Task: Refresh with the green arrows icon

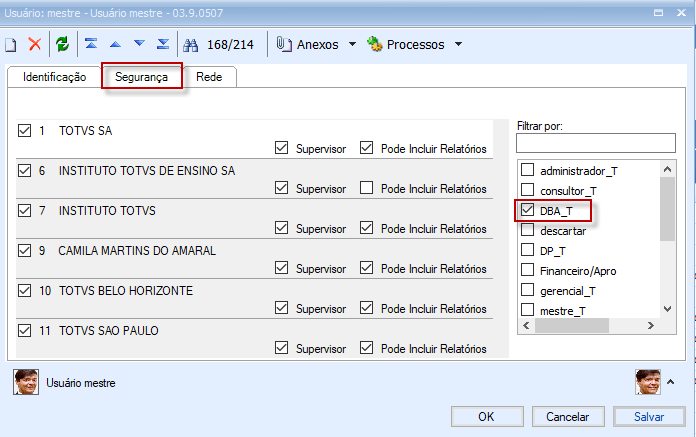Action: click(x=63, y=44)
